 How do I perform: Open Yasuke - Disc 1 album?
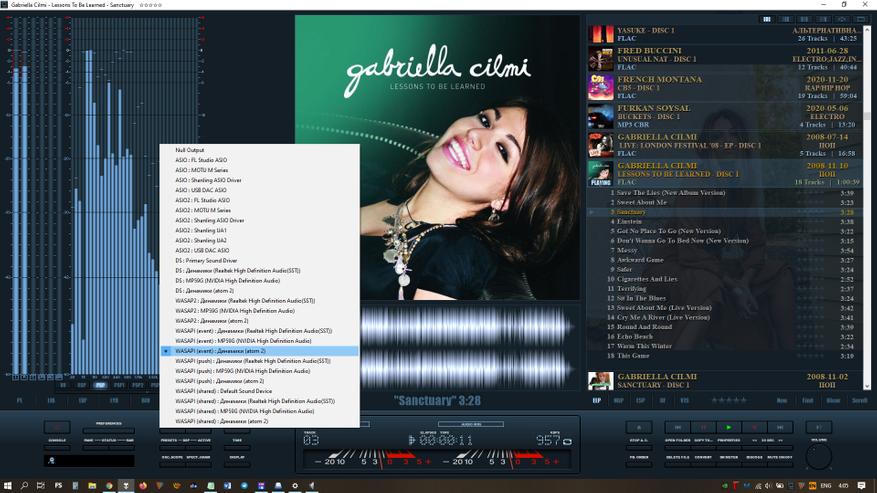[x=725, y=34]
